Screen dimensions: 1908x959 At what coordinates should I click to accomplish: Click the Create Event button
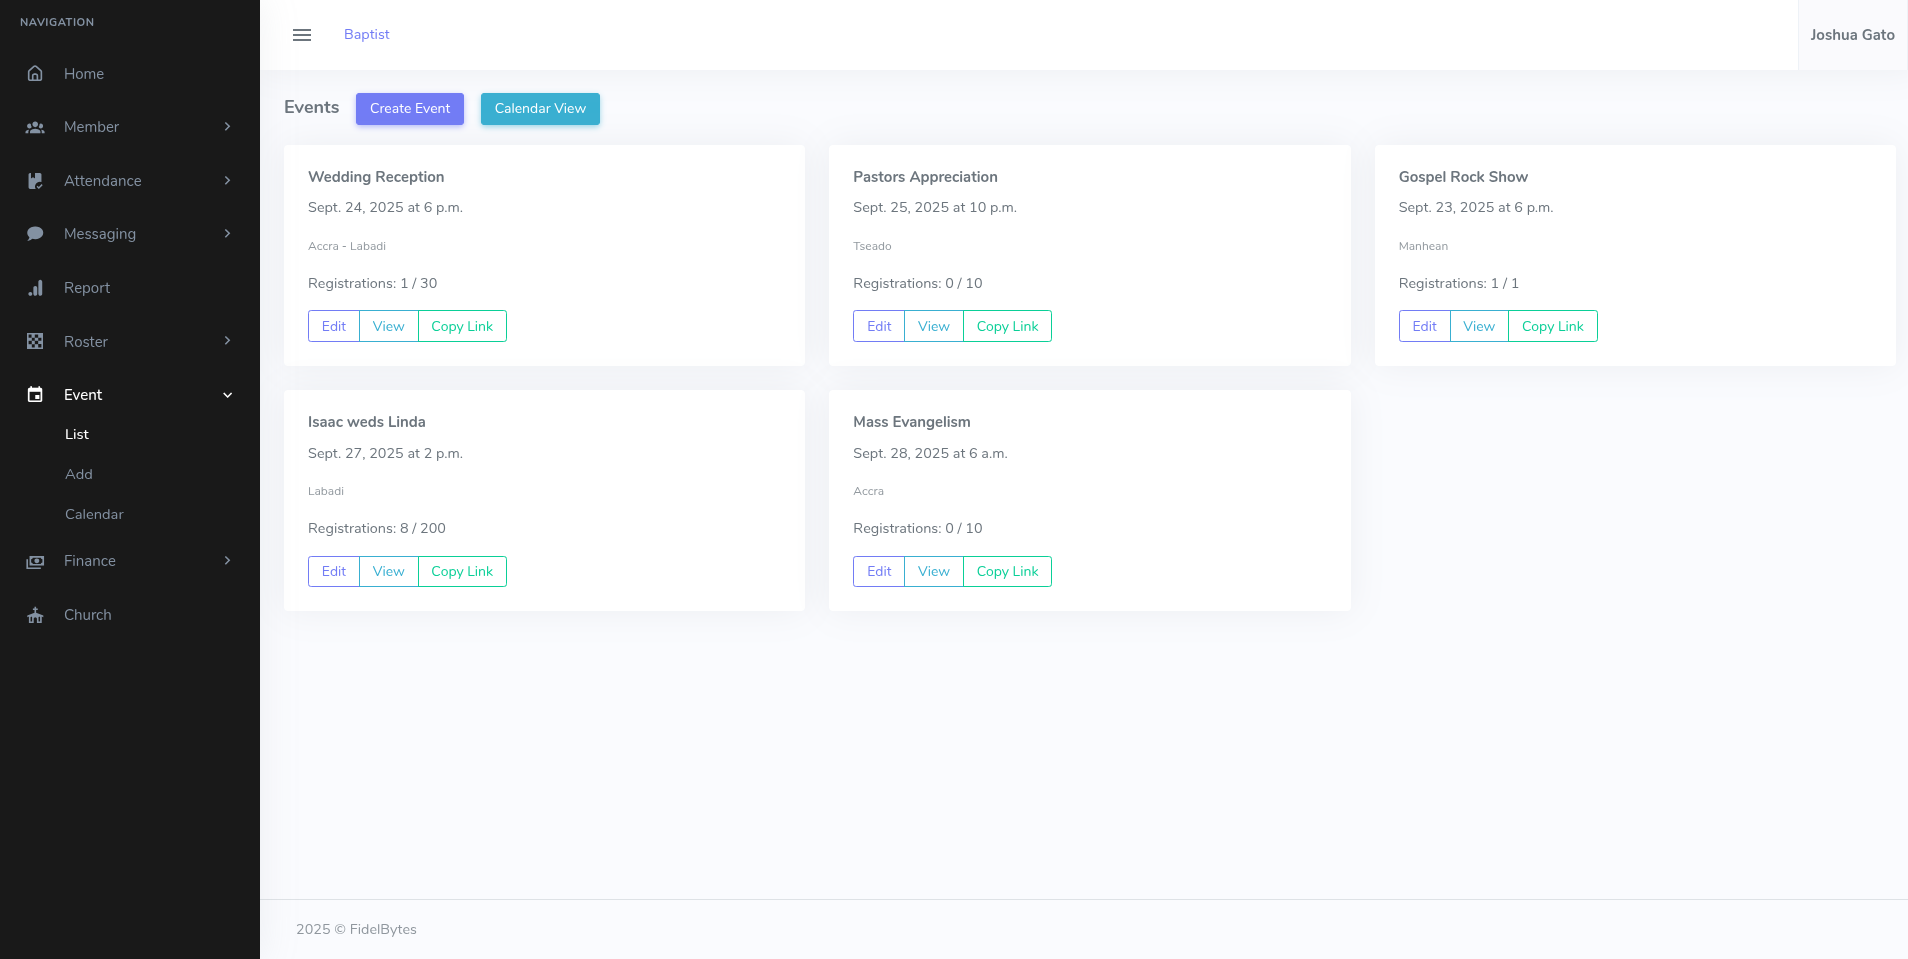coord(409,108)
